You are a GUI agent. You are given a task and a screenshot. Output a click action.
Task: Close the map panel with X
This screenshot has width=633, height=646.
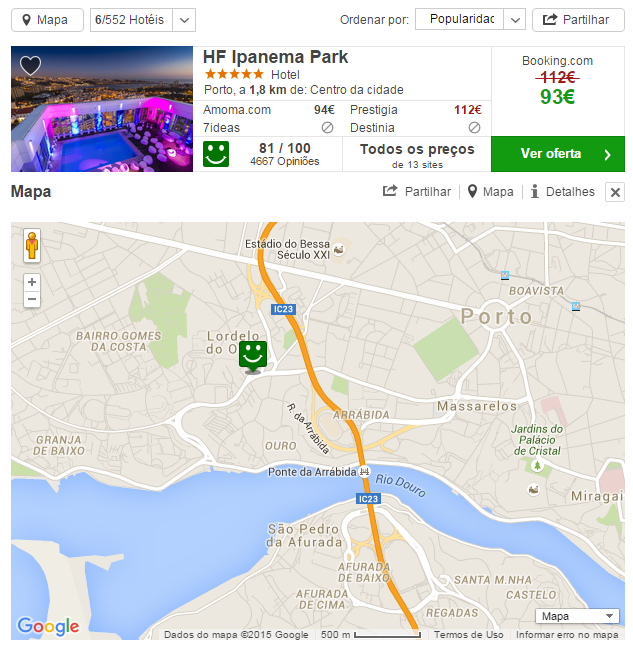[615, 192]
